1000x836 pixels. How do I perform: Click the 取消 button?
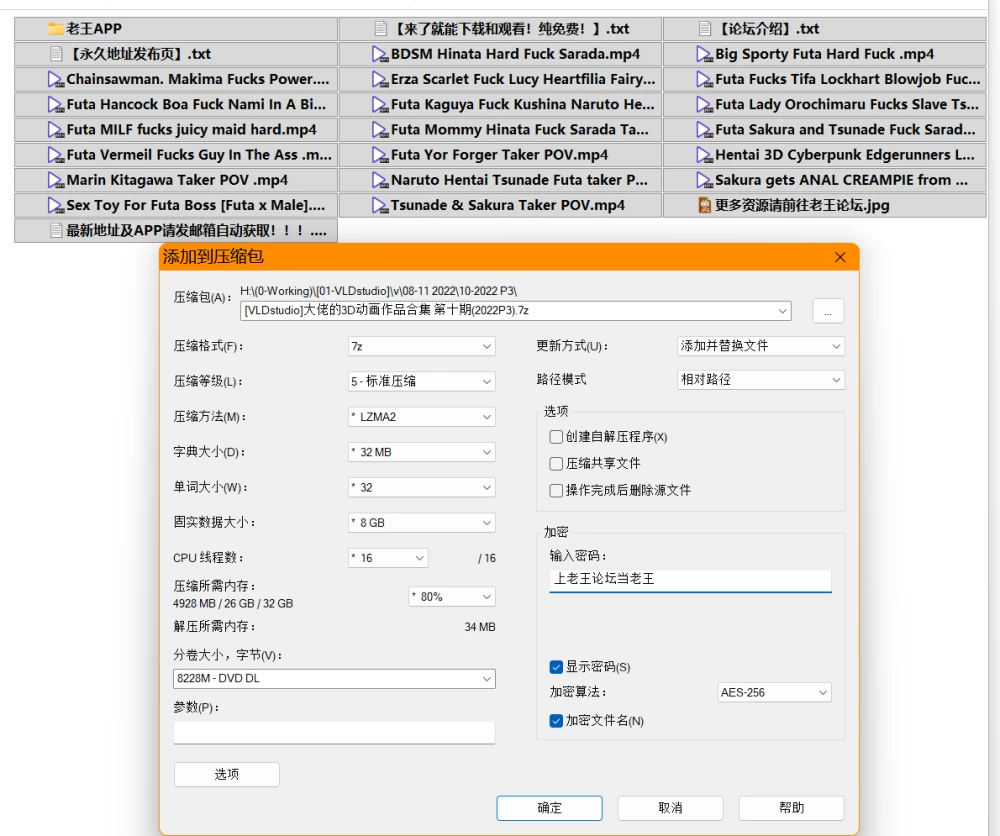click(670, 808)
